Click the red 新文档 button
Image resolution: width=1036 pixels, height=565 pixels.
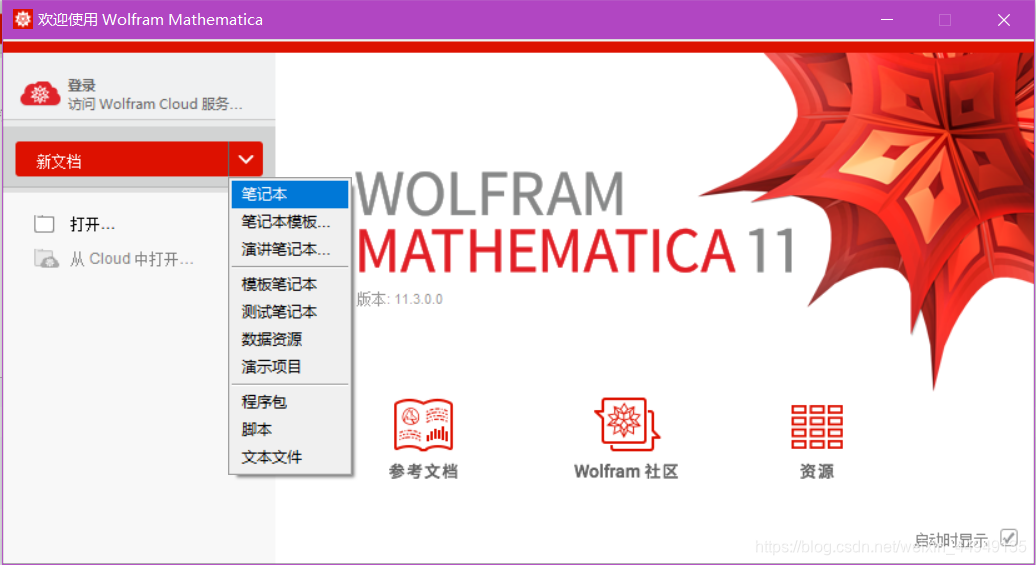coord(122,159)
